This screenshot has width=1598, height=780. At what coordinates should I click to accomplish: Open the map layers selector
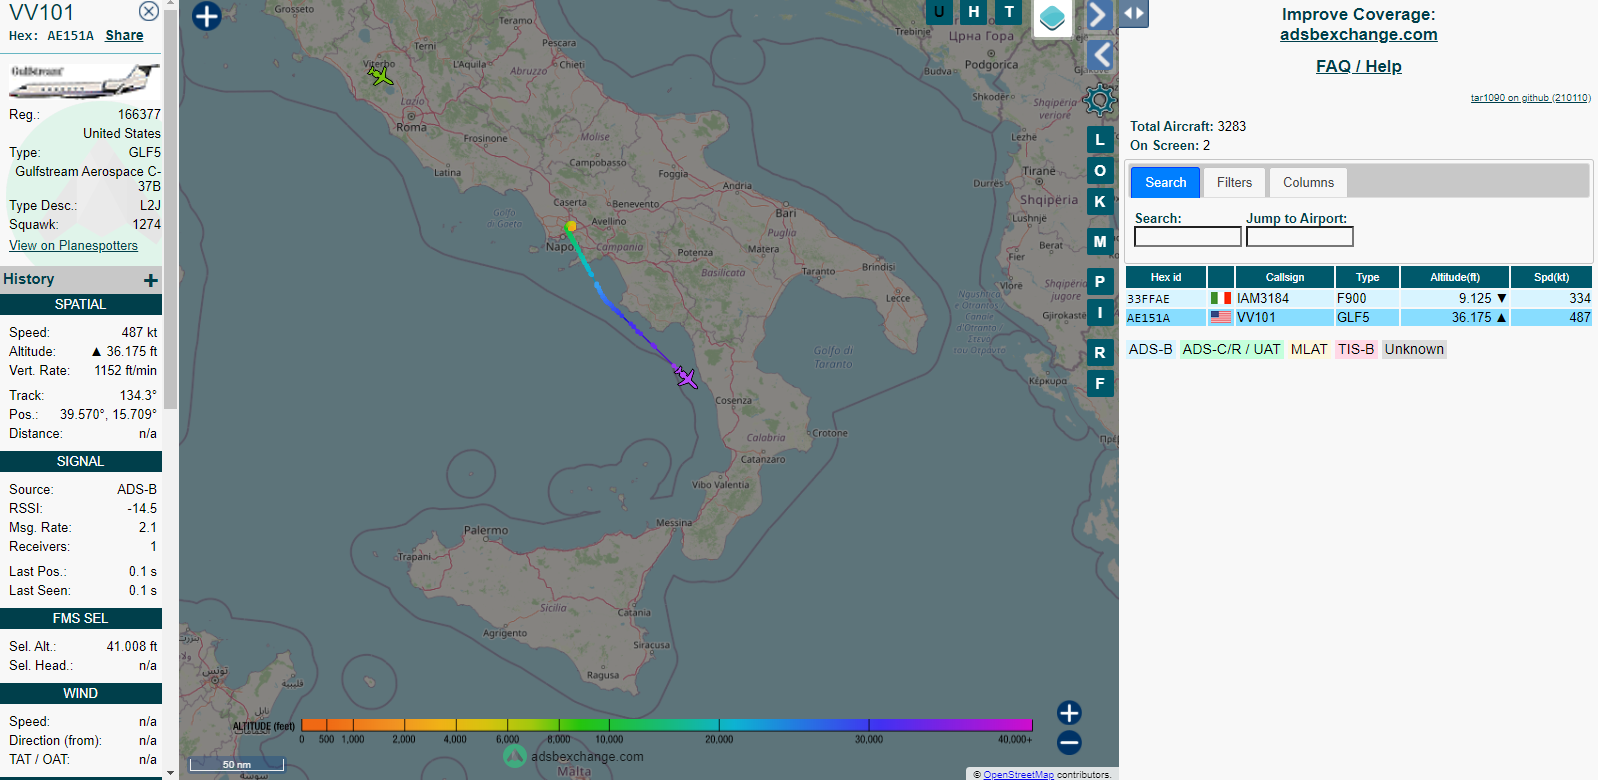coord(1052,17)
